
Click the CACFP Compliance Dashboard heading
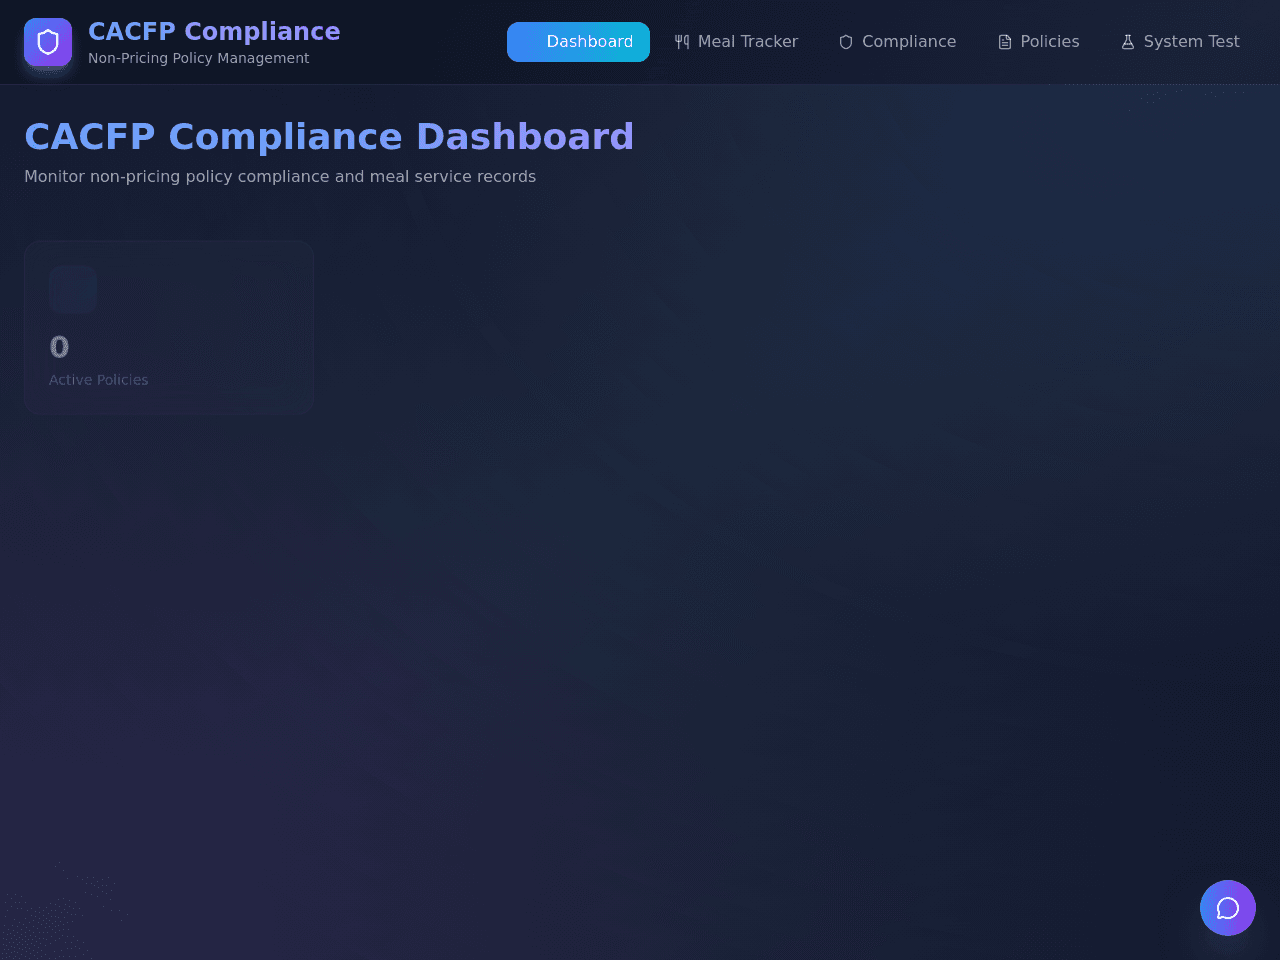[329, 137]
